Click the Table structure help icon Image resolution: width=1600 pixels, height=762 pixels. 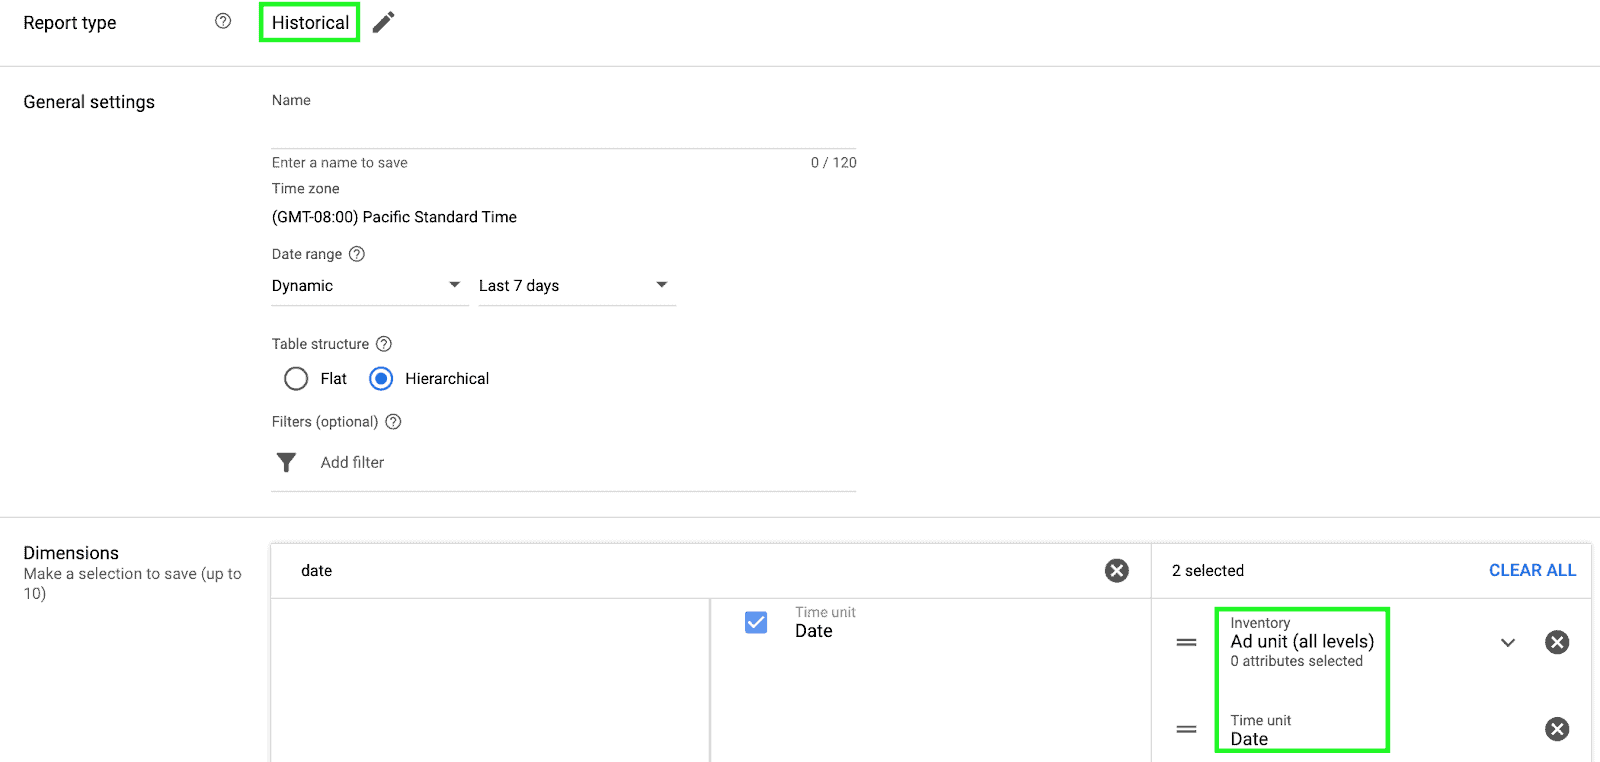pyautogui.click(x=384, y=344)
